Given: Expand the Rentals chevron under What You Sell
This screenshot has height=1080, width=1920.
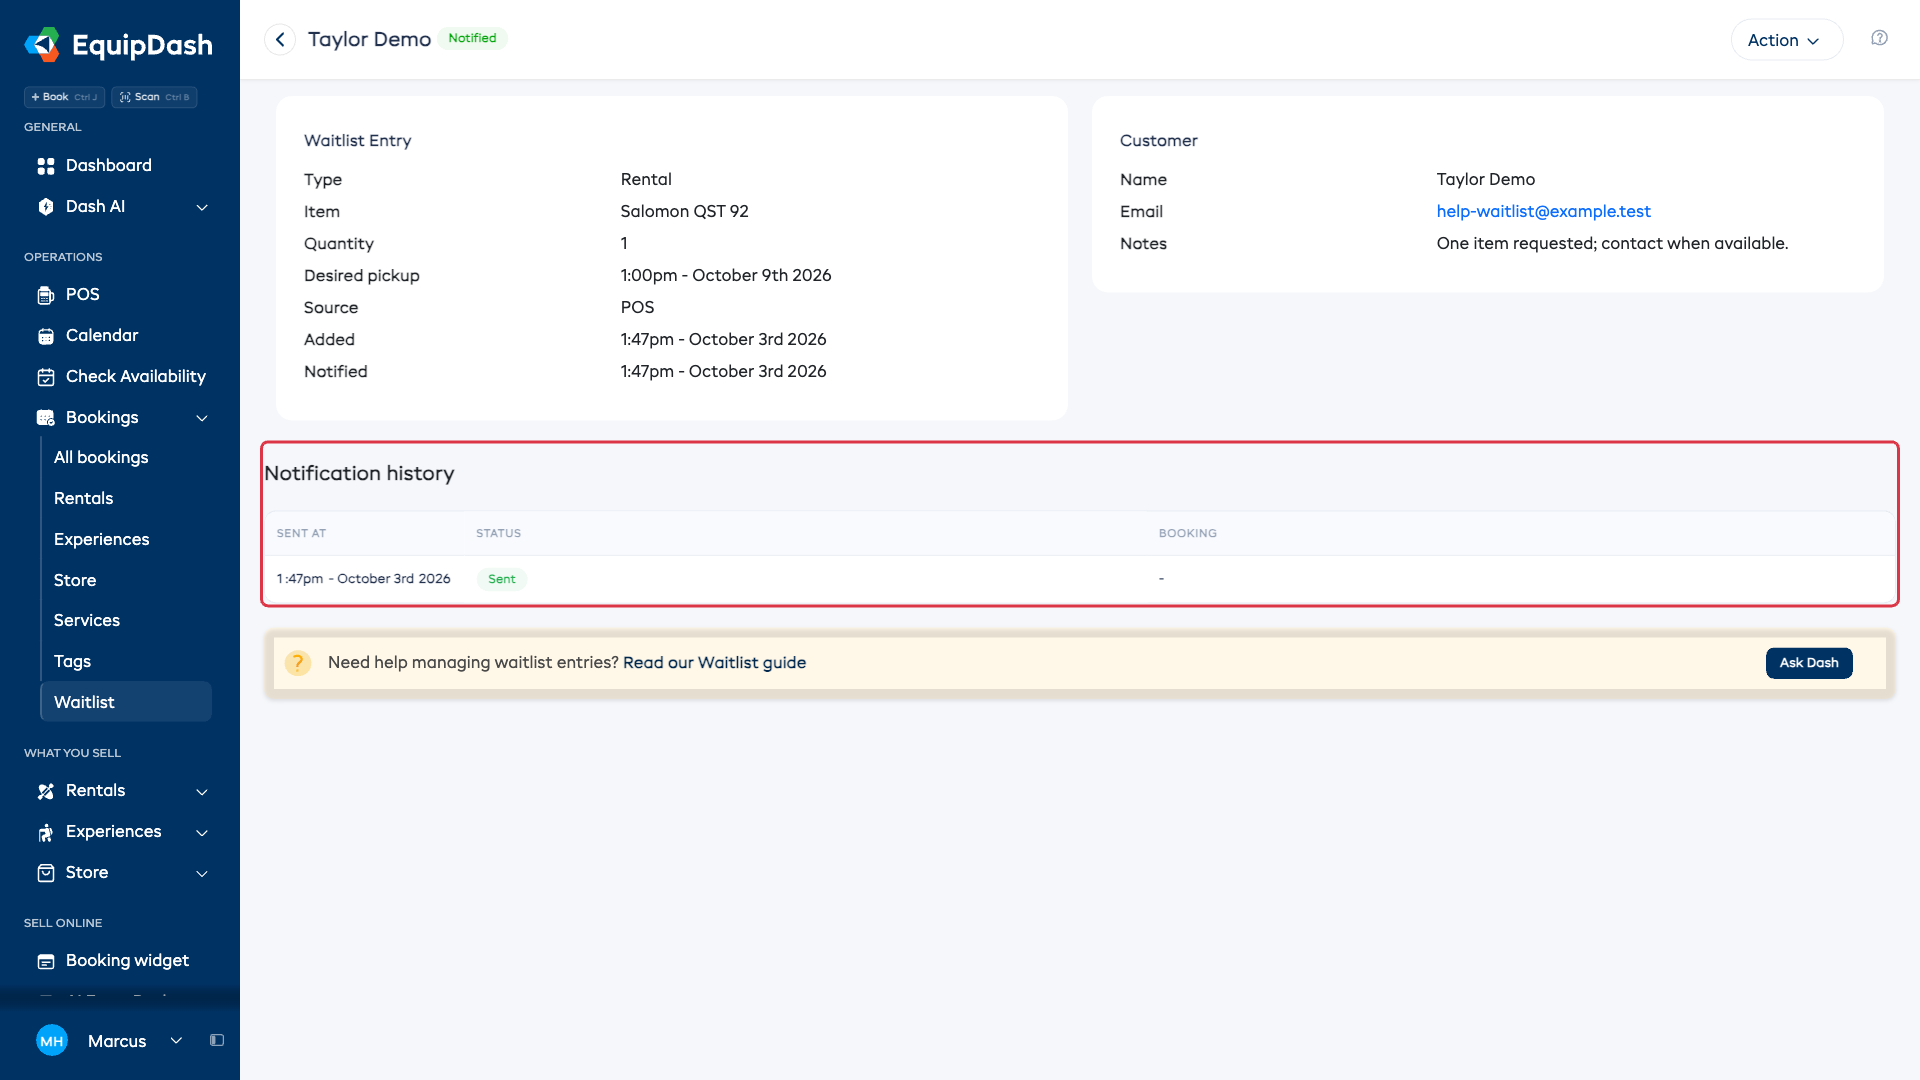Looking at the screenshot, I should (x=202, y=791).
